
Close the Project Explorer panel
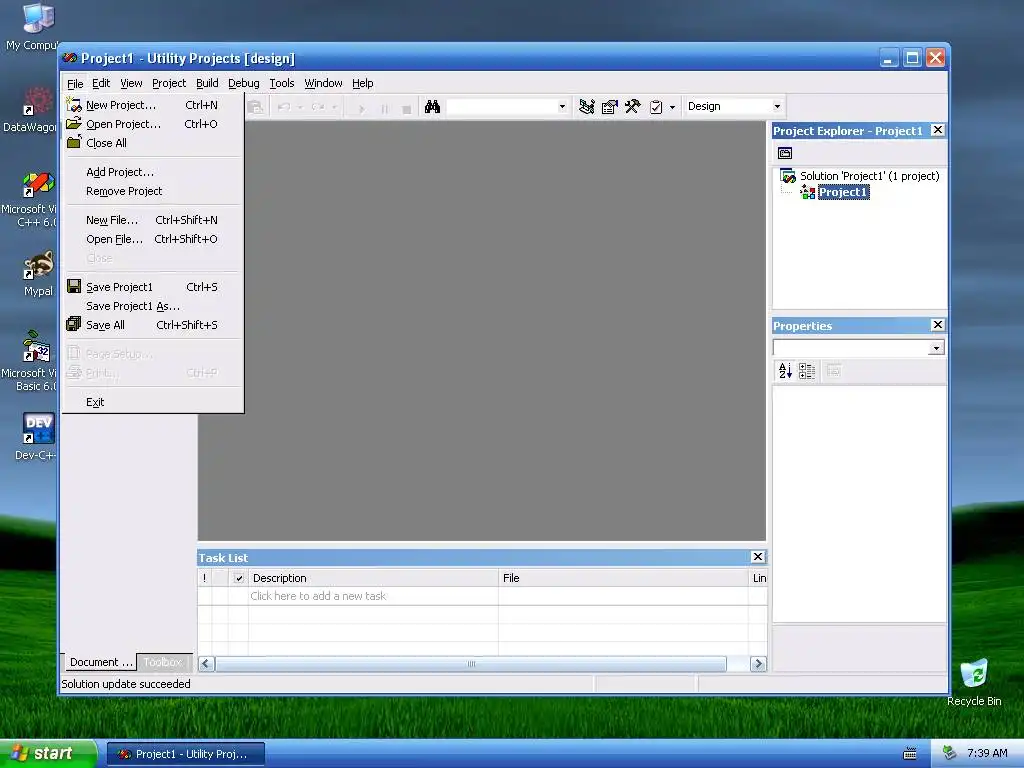click(937, 130)
